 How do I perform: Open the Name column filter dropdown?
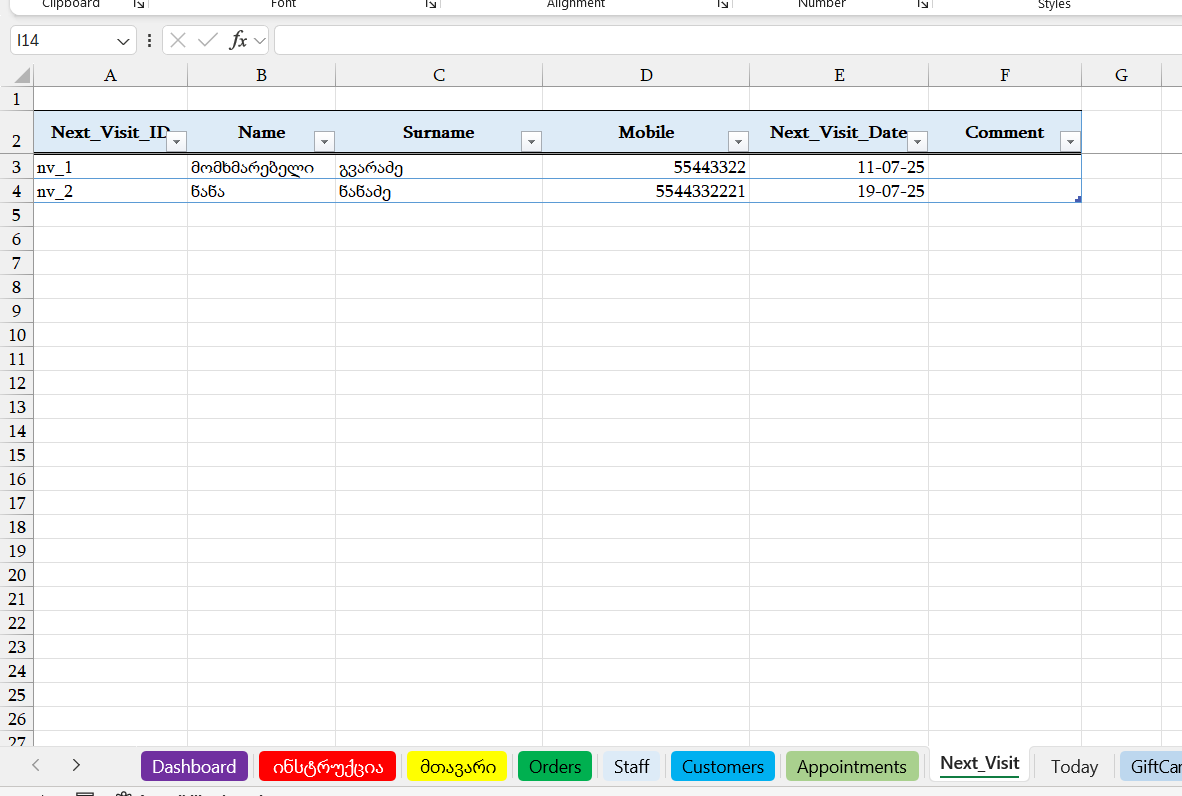pyautogui.click(x=324, y=142)
